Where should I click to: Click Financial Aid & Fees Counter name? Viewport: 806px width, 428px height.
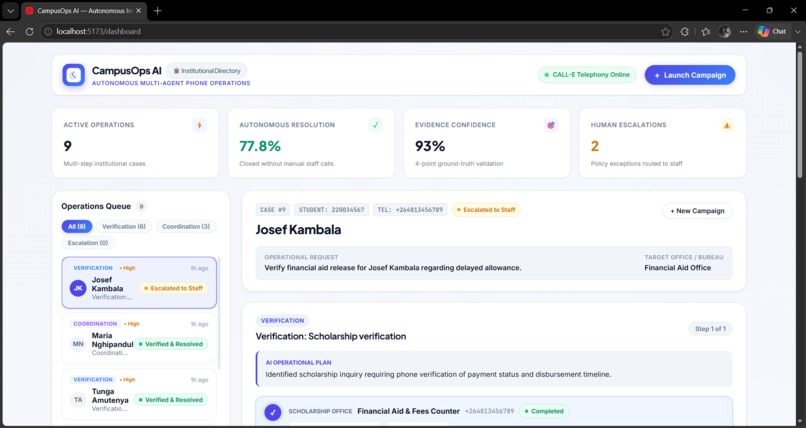pyautogui.click(x=409, y=411)
